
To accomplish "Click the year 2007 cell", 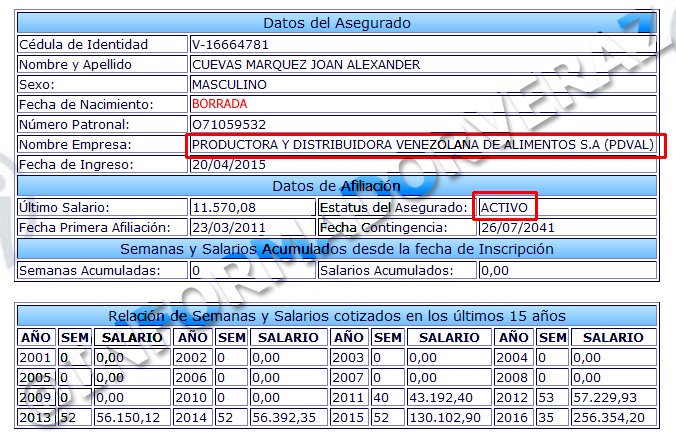I will coord(349,378).
